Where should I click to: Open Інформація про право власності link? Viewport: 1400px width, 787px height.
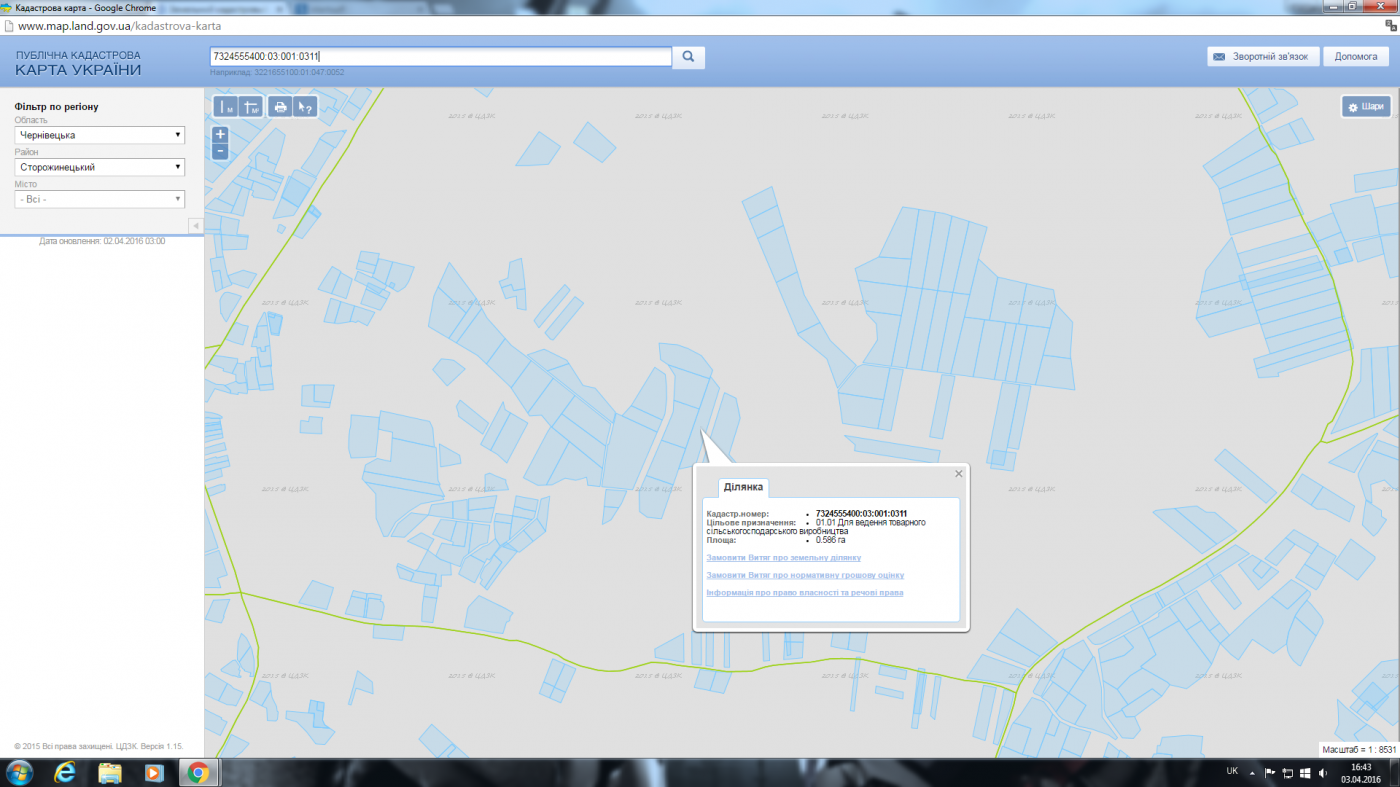pyautogui.click(x=804, y=593)
